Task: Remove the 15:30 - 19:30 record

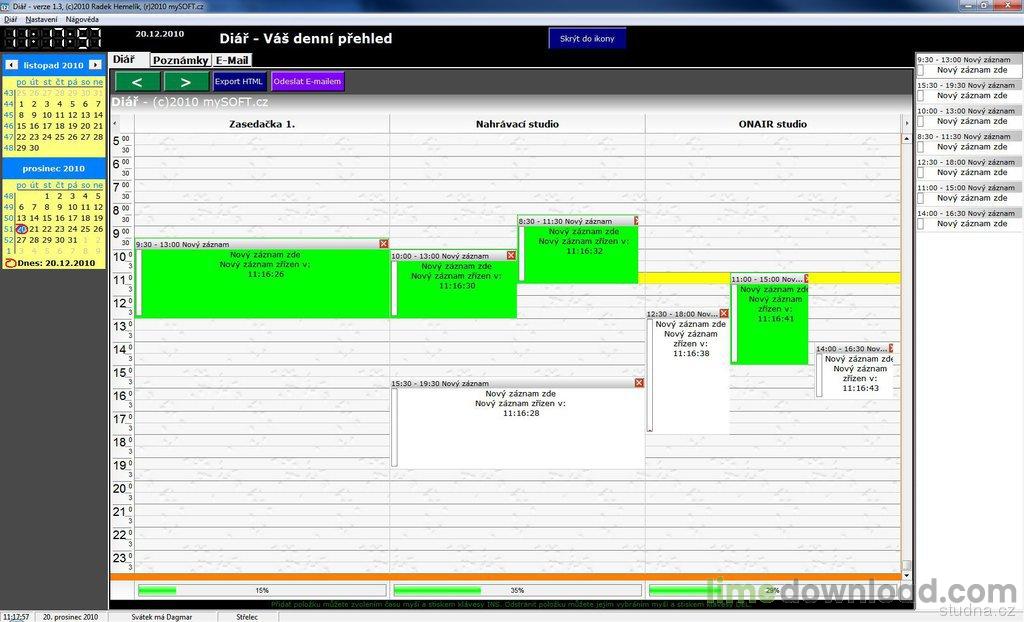Action: pos(639,383)
